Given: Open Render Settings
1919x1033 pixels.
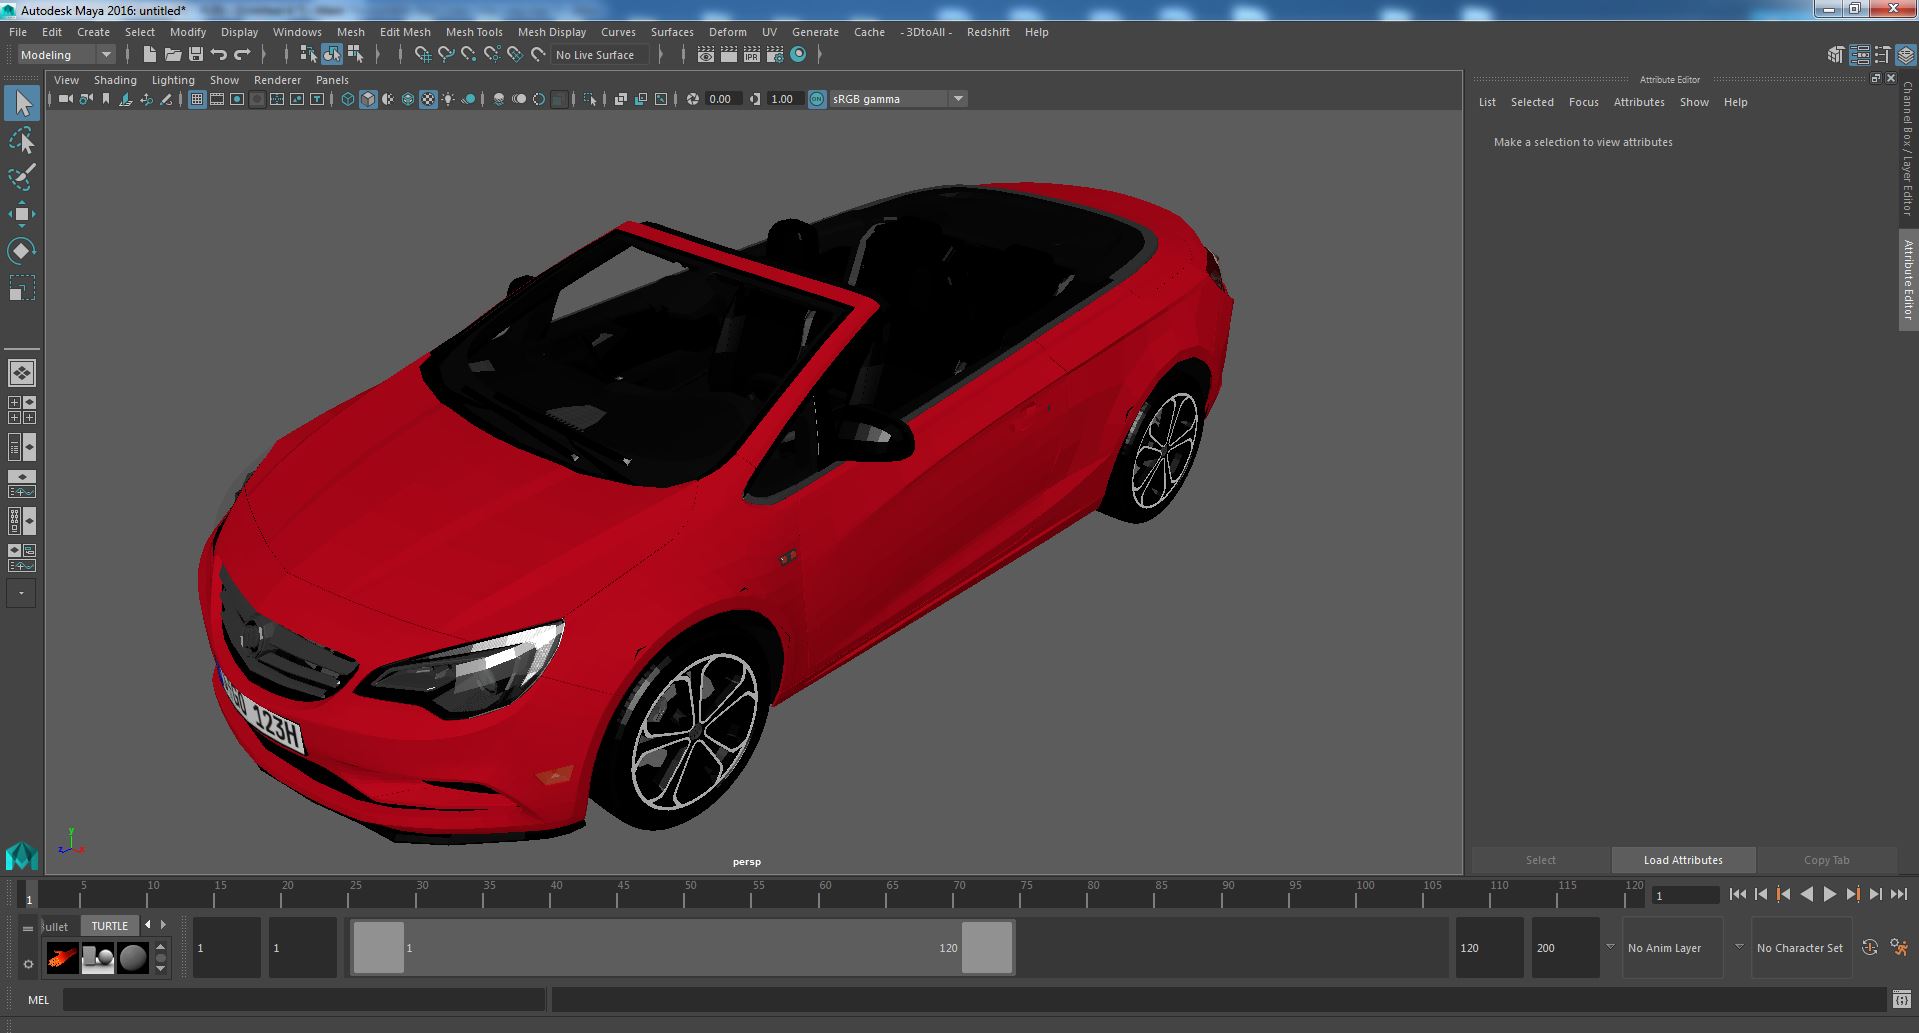Looking at the screenshot, I should 774,55.
